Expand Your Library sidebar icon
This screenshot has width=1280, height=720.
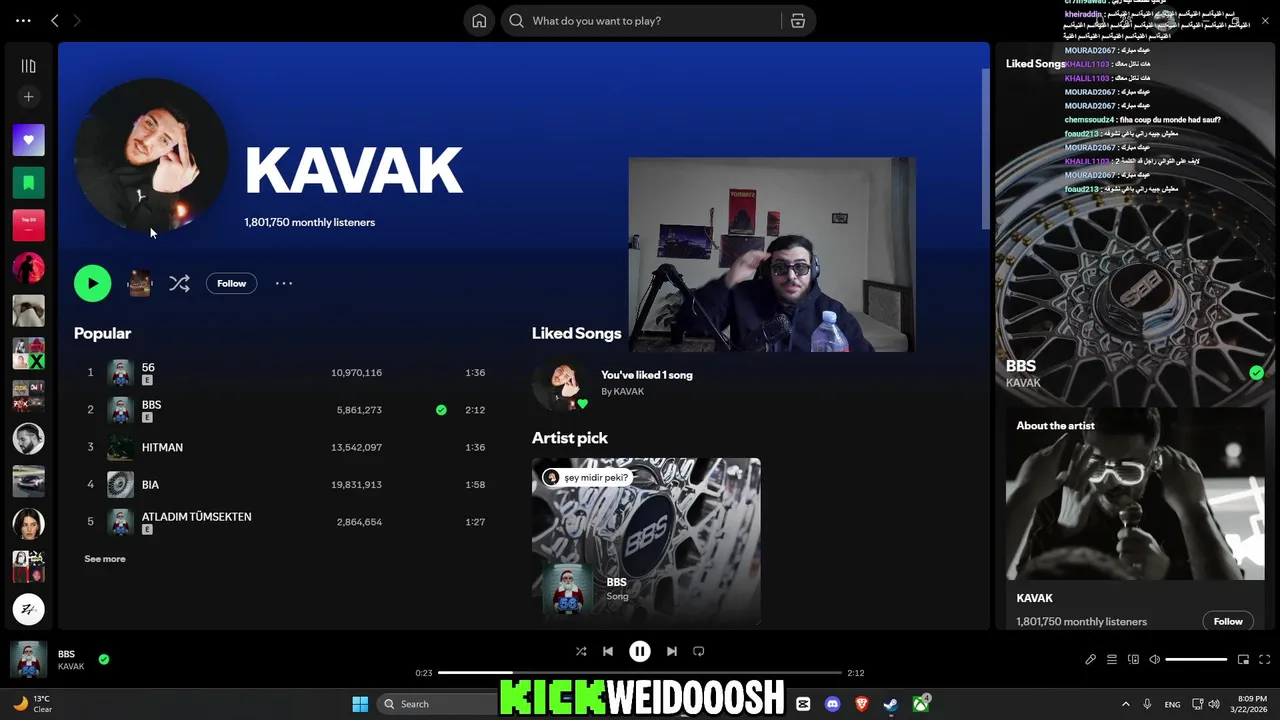(28, 66)
